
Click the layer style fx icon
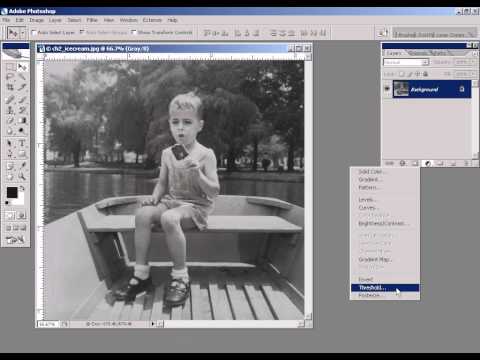tap(403, 163)
